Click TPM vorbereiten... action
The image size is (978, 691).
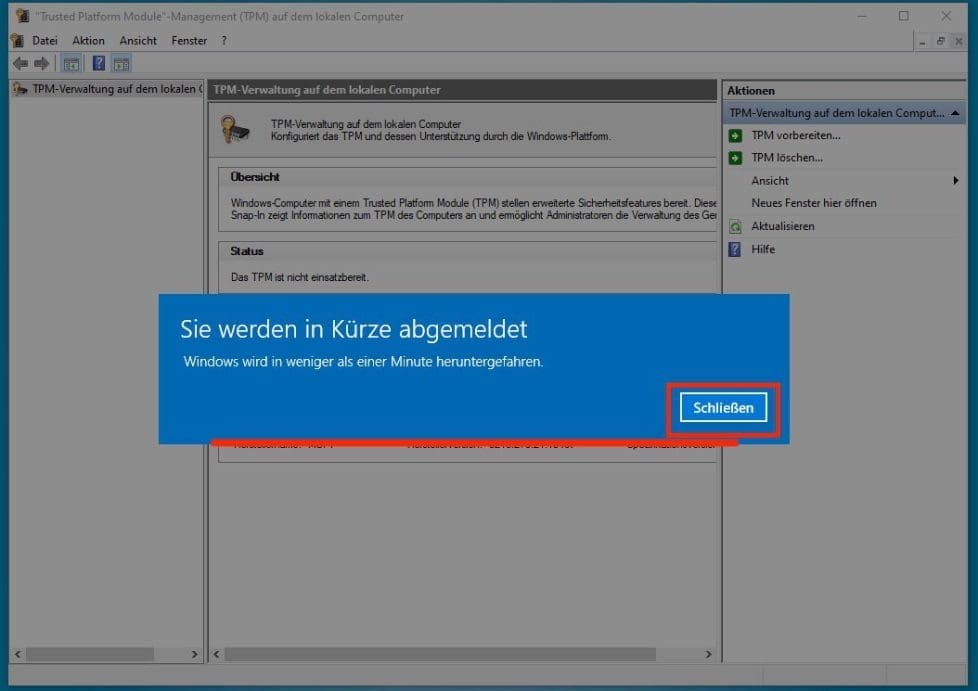coord(795,135)
